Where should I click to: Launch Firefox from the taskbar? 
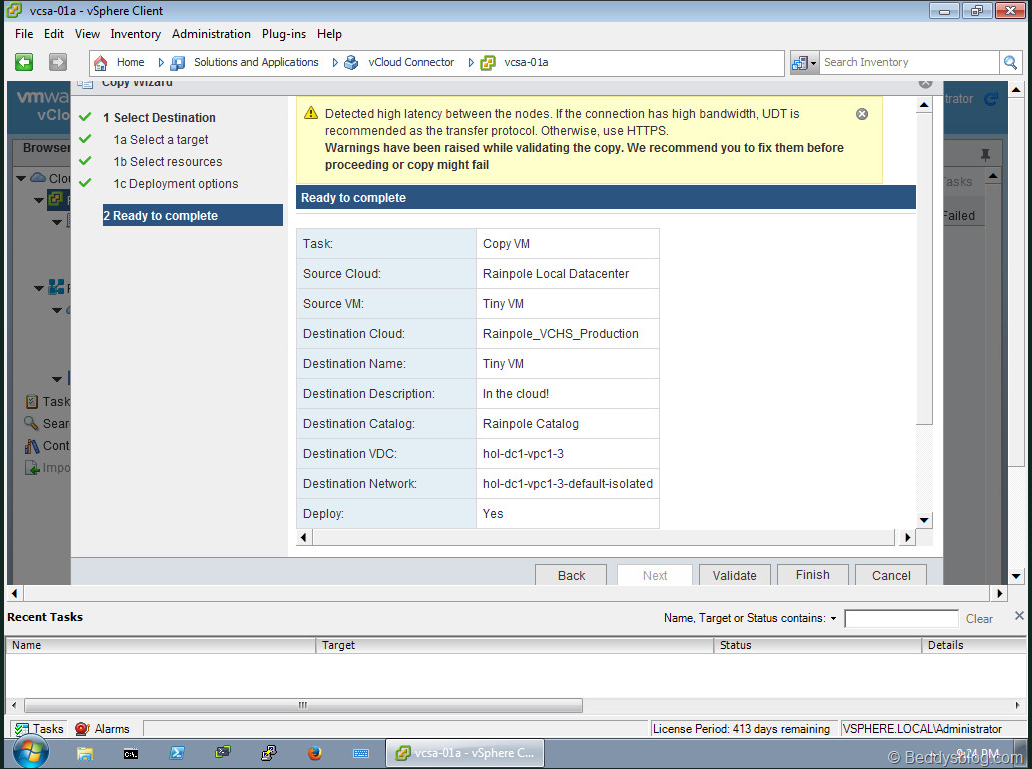pyautogui.click(x=315, y=753)
